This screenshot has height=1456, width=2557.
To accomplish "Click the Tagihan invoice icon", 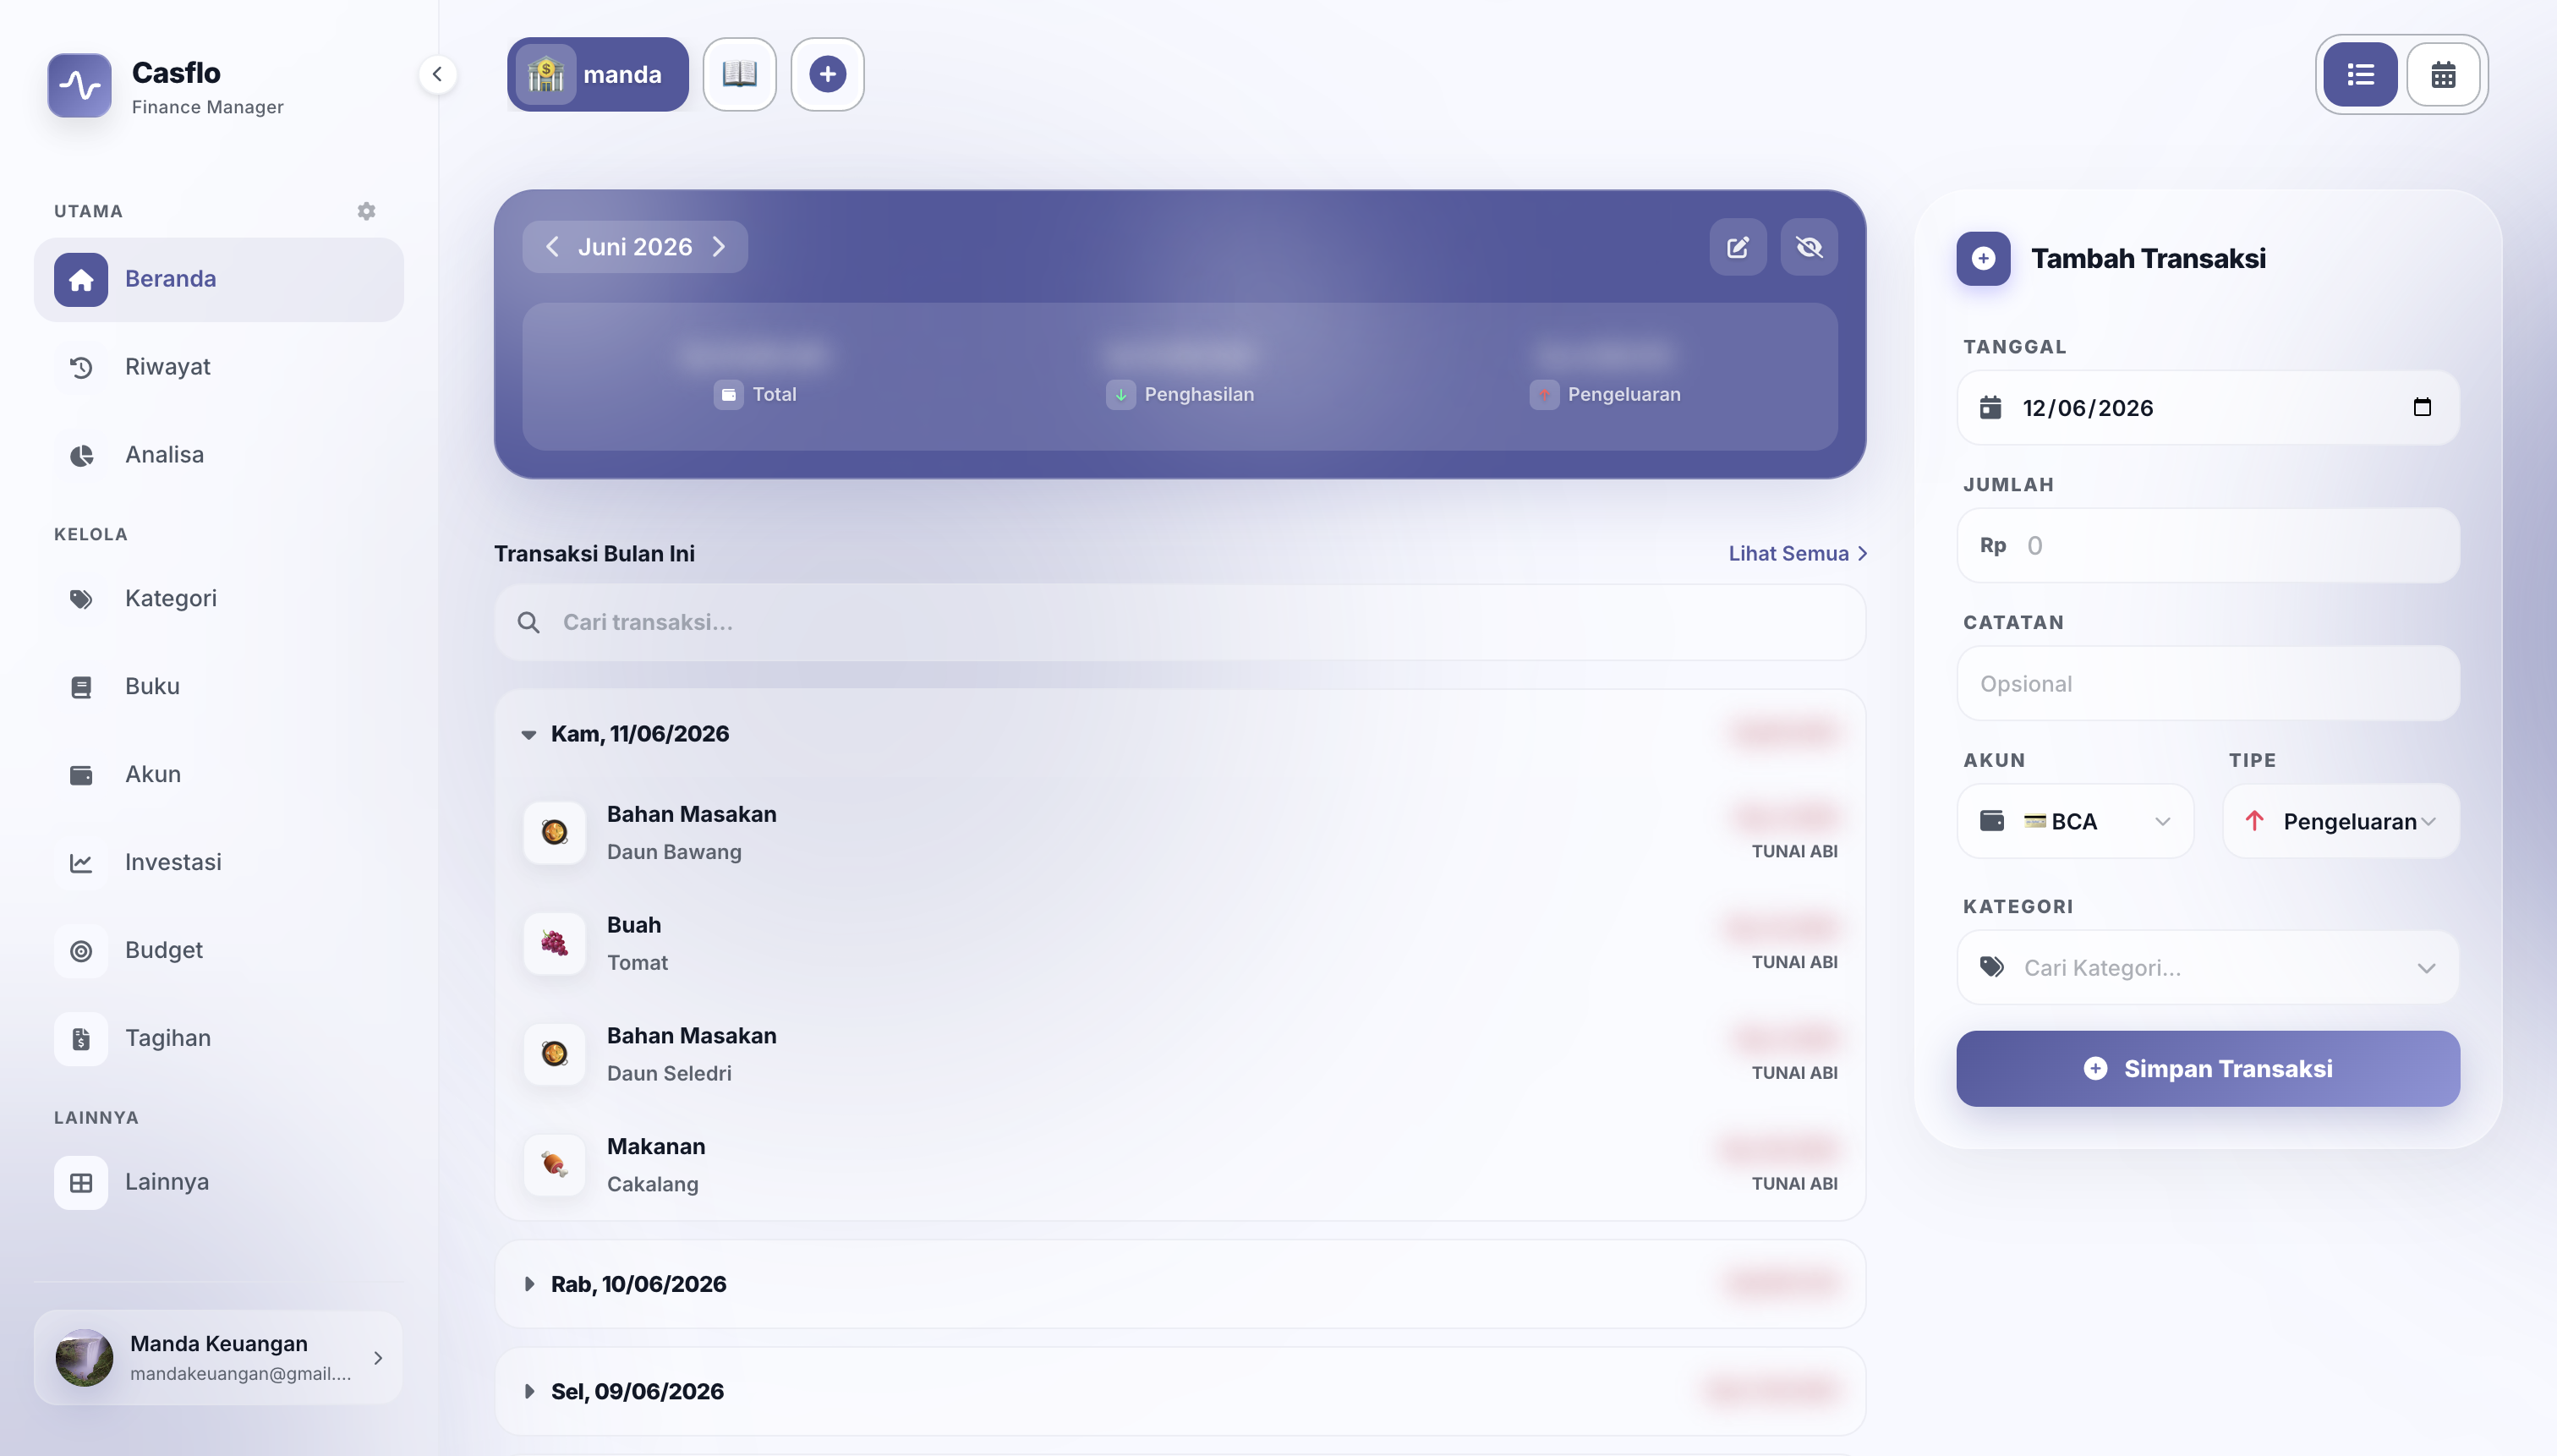I will (81, 1039).
